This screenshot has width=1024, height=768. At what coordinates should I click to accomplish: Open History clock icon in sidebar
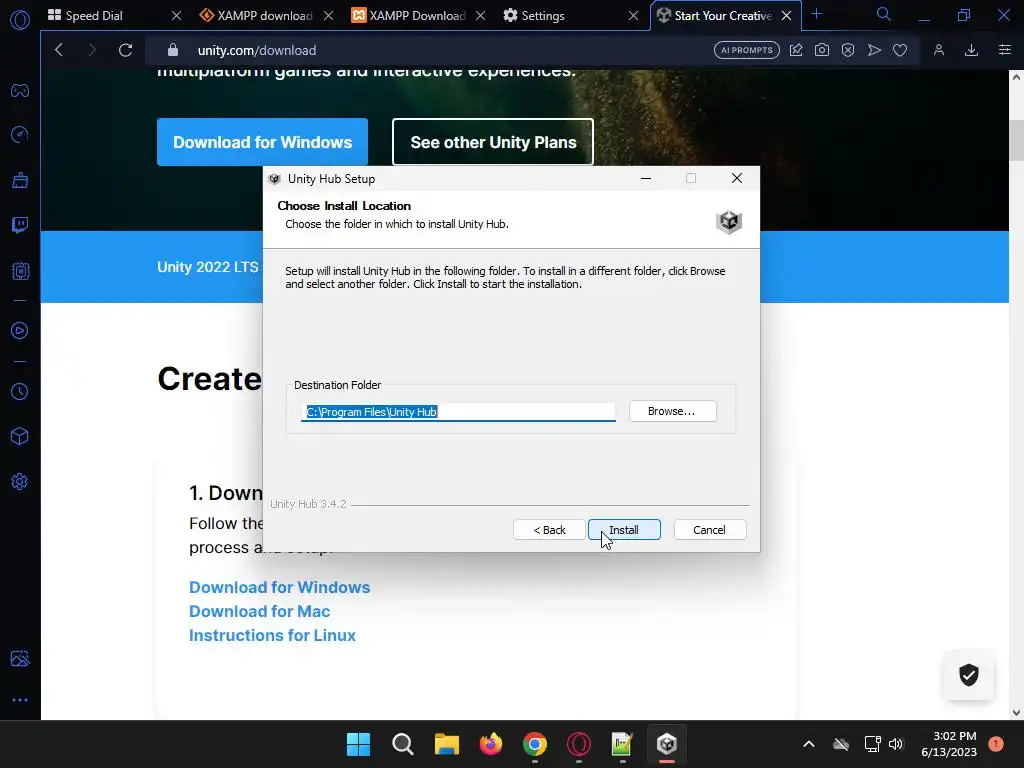[20, 391]
